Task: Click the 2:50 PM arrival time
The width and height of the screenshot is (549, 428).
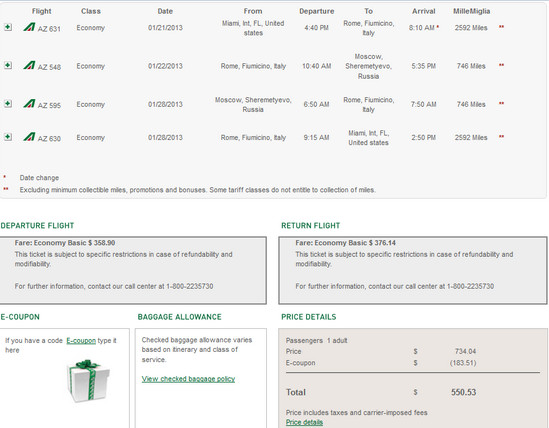Action: [x=424, y=138]
